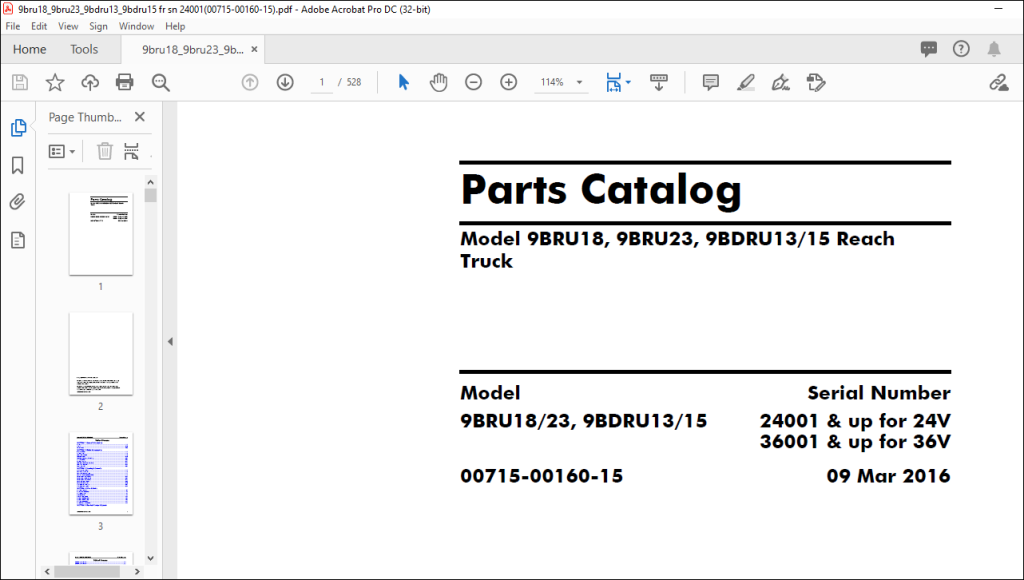Select the page 1 thumbnail
Image resolution: width=1024 pixels, height=580 pixels.
click(x=101, y=234)
